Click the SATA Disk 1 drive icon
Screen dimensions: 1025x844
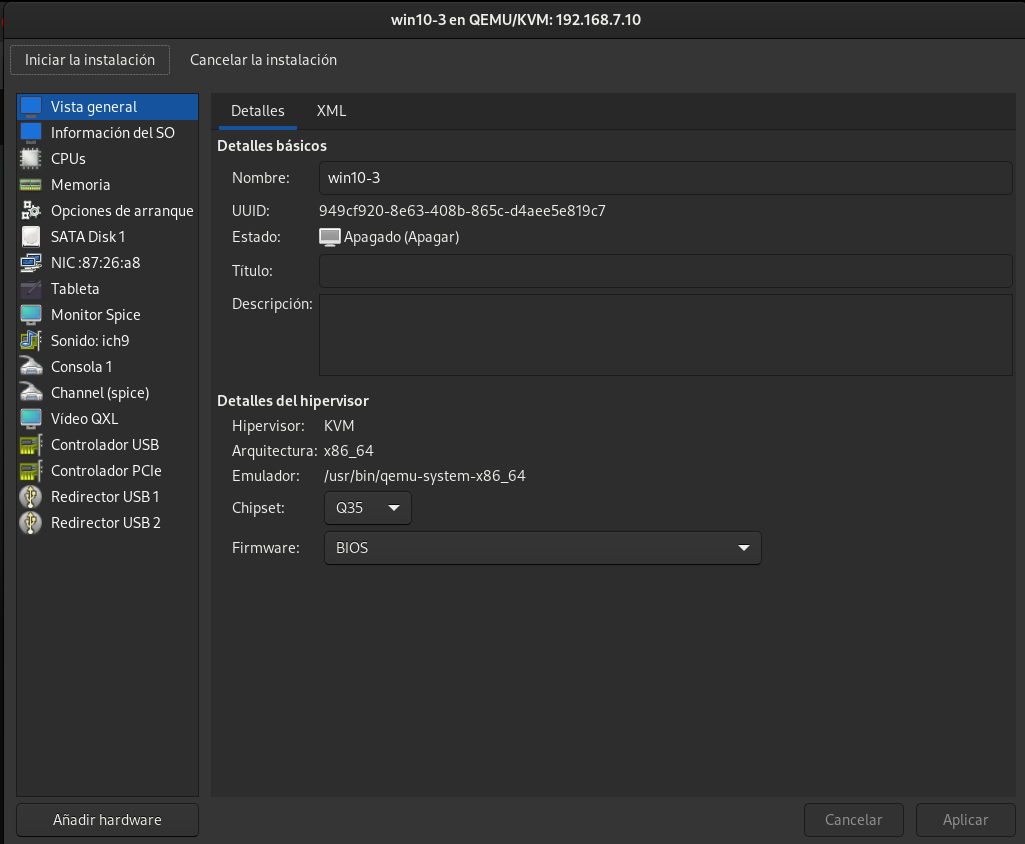coord(31,237)
